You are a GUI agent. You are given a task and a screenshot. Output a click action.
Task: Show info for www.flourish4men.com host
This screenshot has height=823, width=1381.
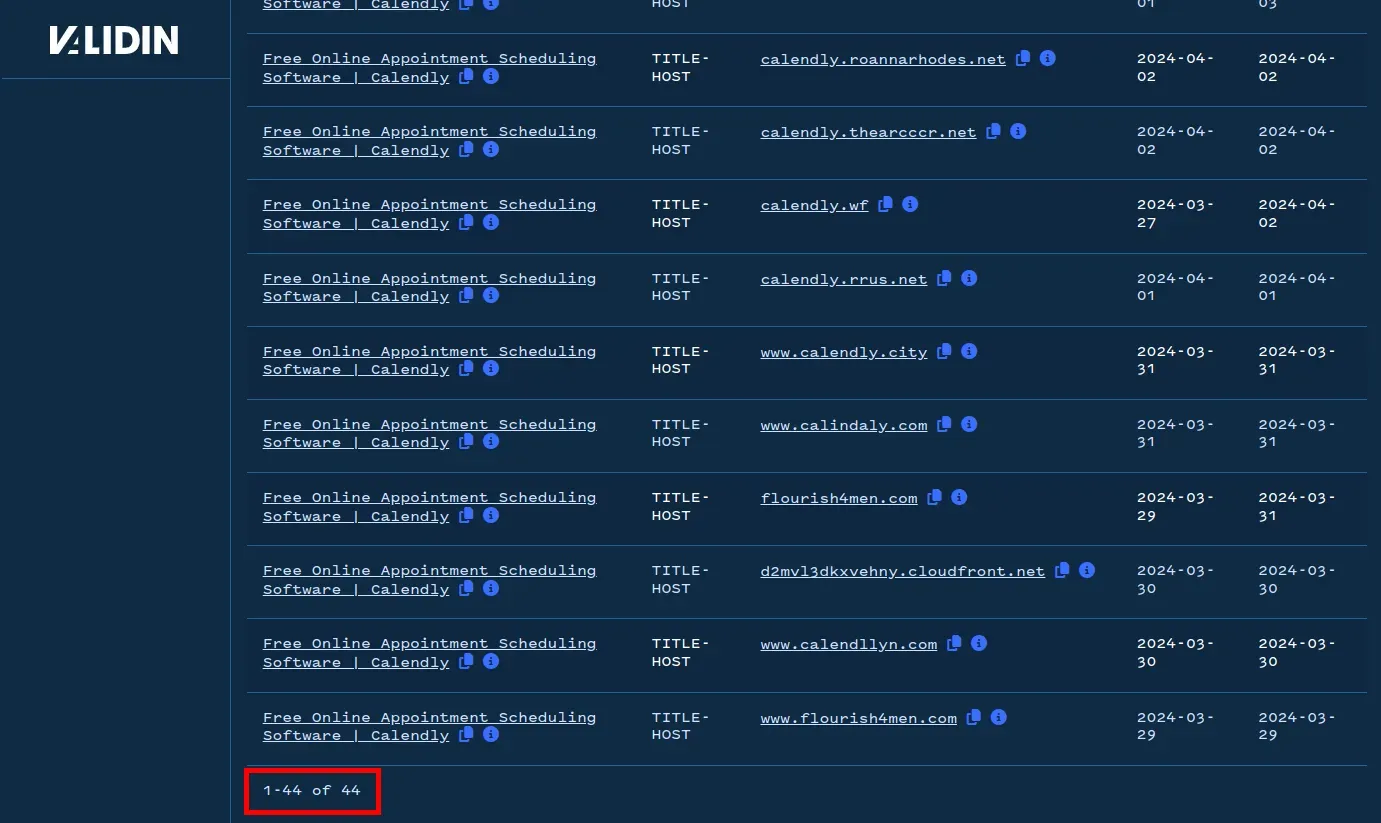click(998, 717)
